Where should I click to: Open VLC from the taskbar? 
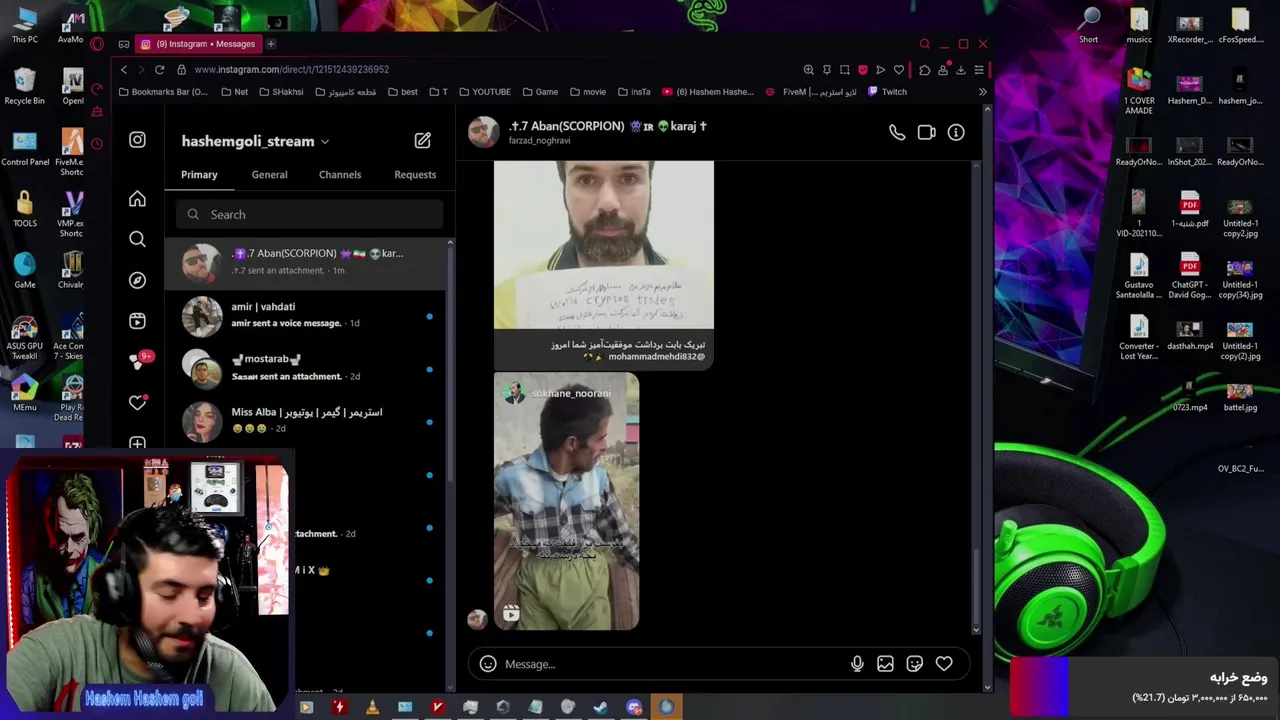372,707
